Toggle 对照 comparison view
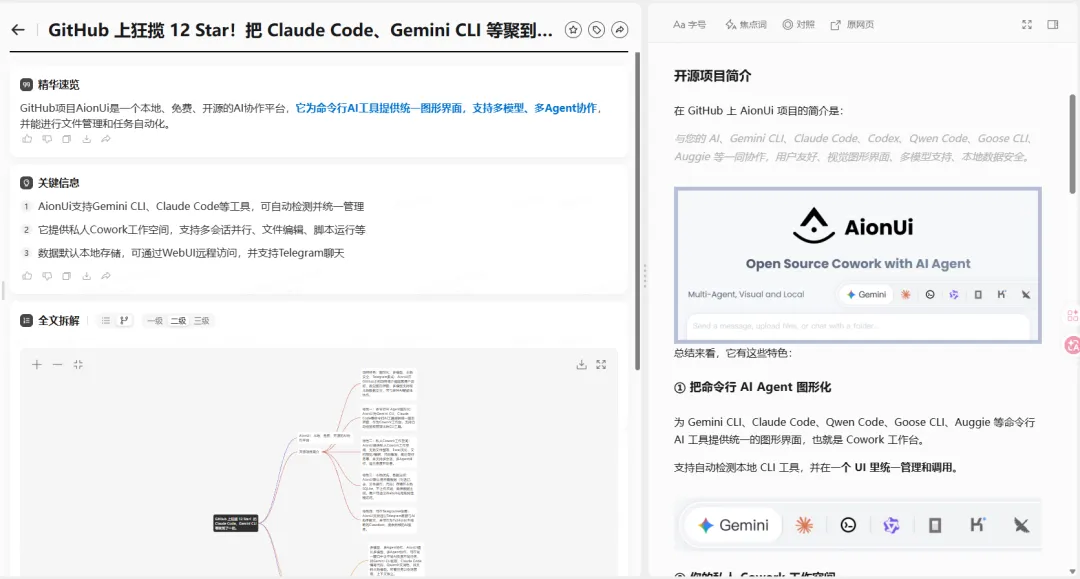Viewport: 1080px width, 579px height. [798, 25]
